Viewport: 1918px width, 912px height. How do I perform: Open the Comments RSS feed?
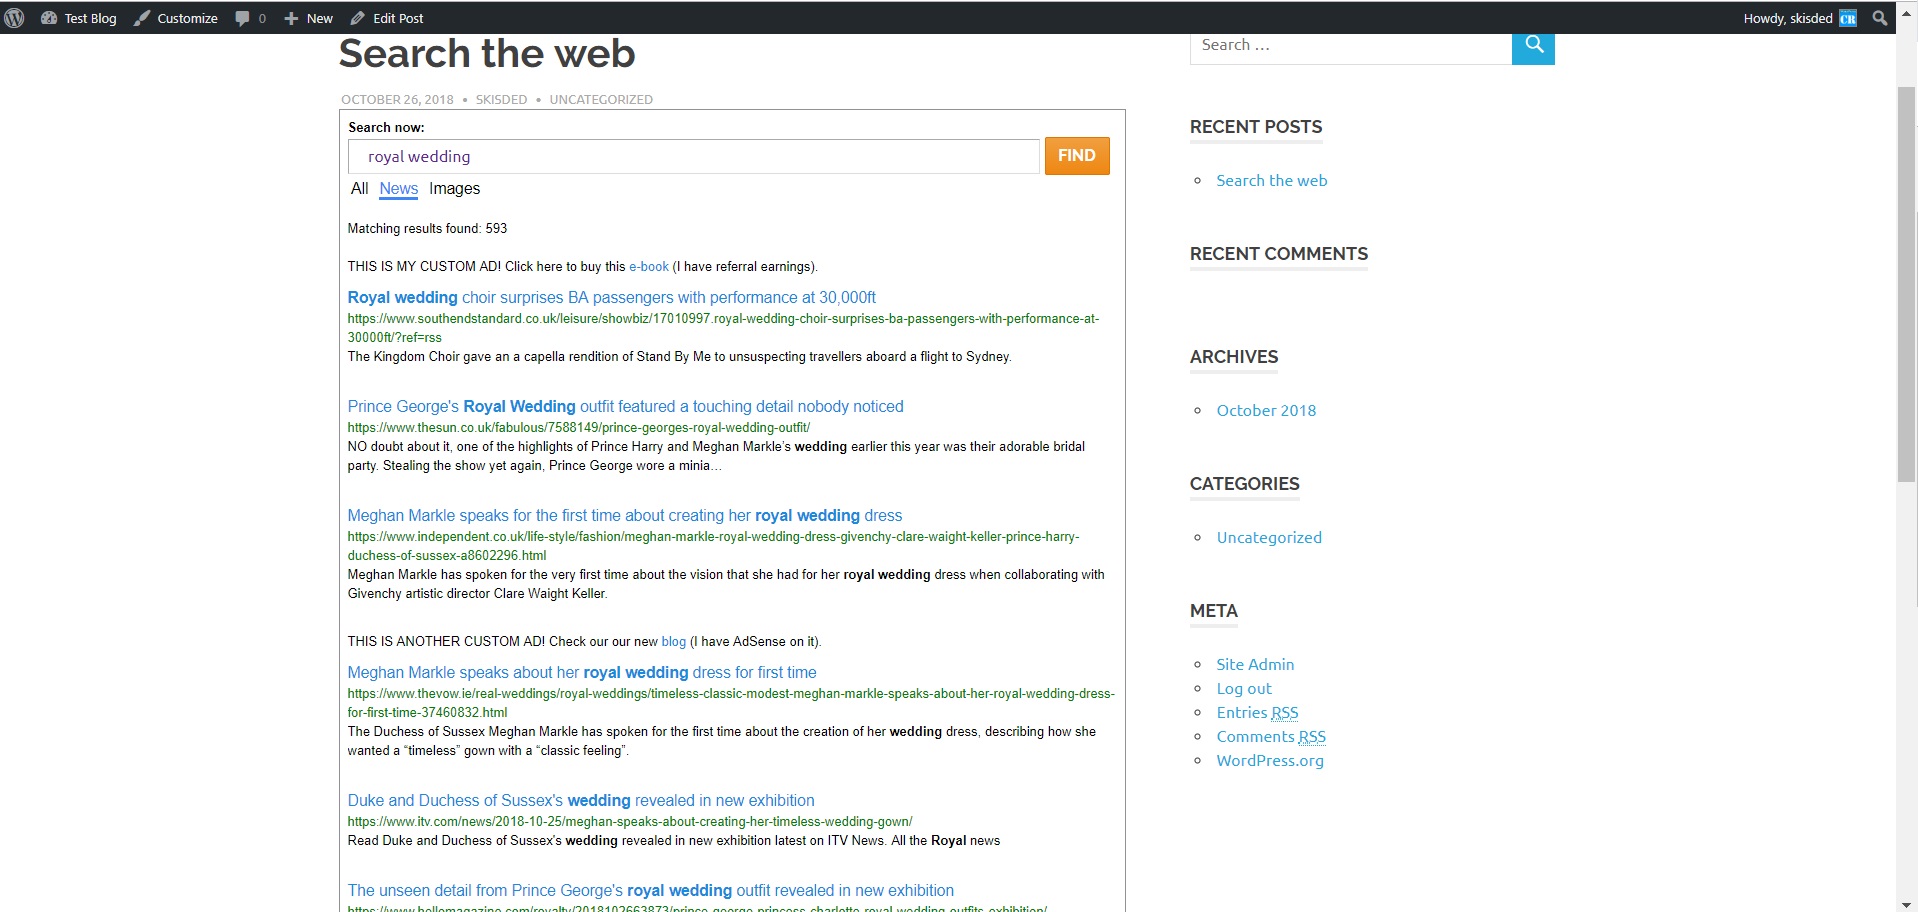pos(1271,736)
